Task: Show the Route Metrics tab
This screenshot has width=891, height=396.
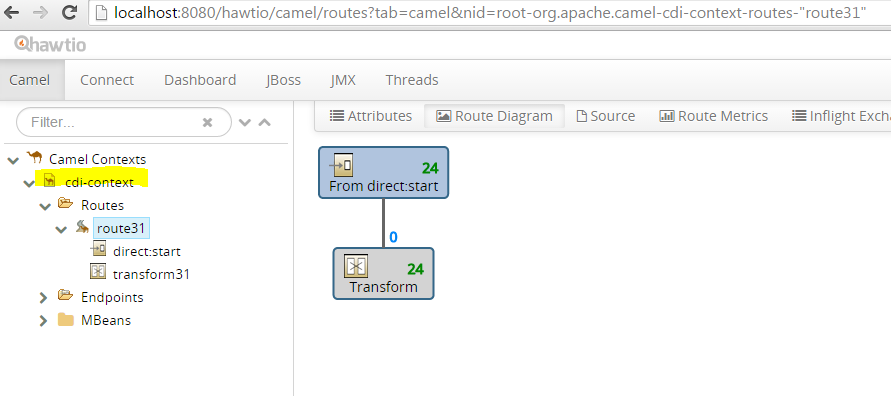Action: (714, 116)
